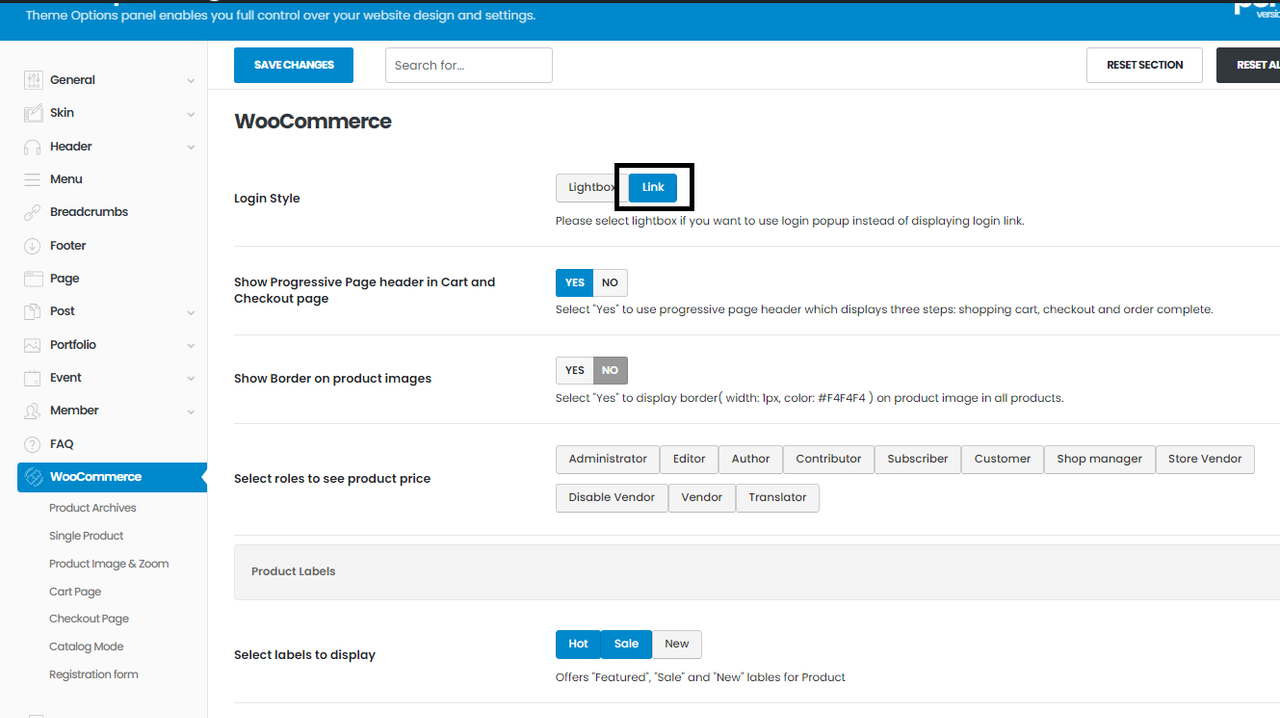This screenshot has width=1280, height=718.
Task: Click the Reset All button
Action: tap(1250, 65)
